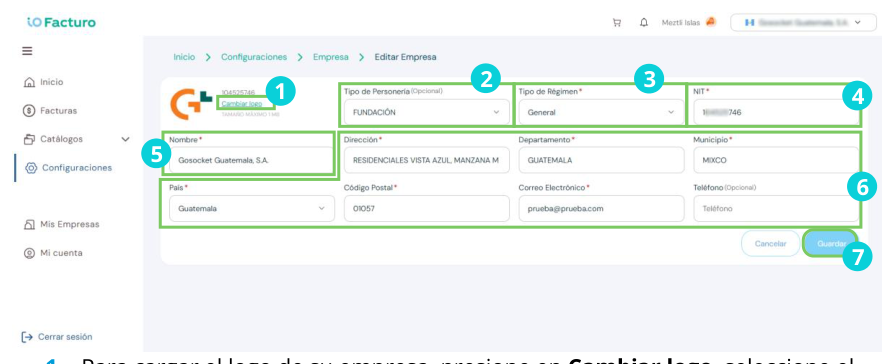Click the Mi cuenta user icon
Screen dimensions: 894x364
tap(29, 253)
